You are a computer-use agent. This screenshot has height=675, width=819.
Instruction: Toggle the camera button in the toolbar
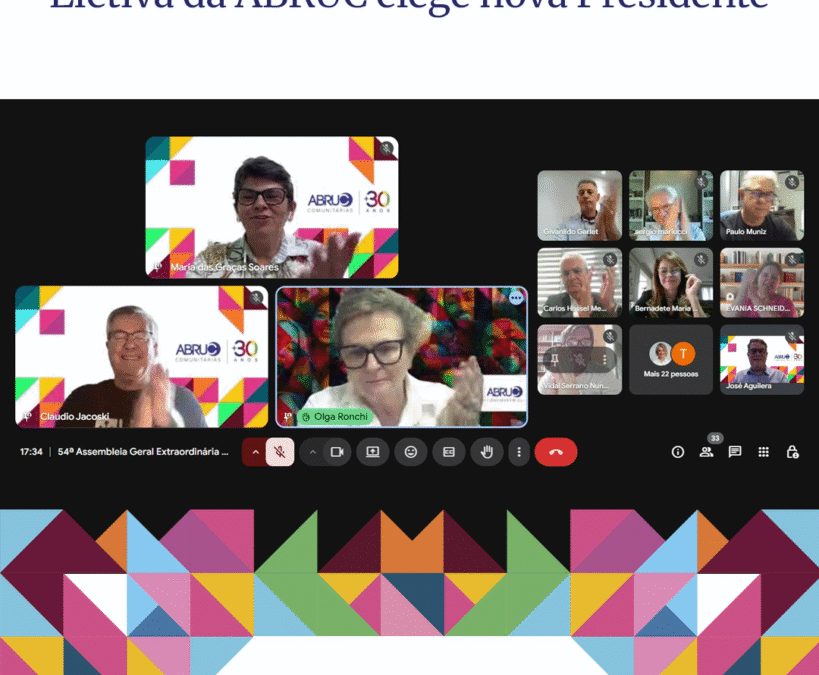click(x=337, y=452)
